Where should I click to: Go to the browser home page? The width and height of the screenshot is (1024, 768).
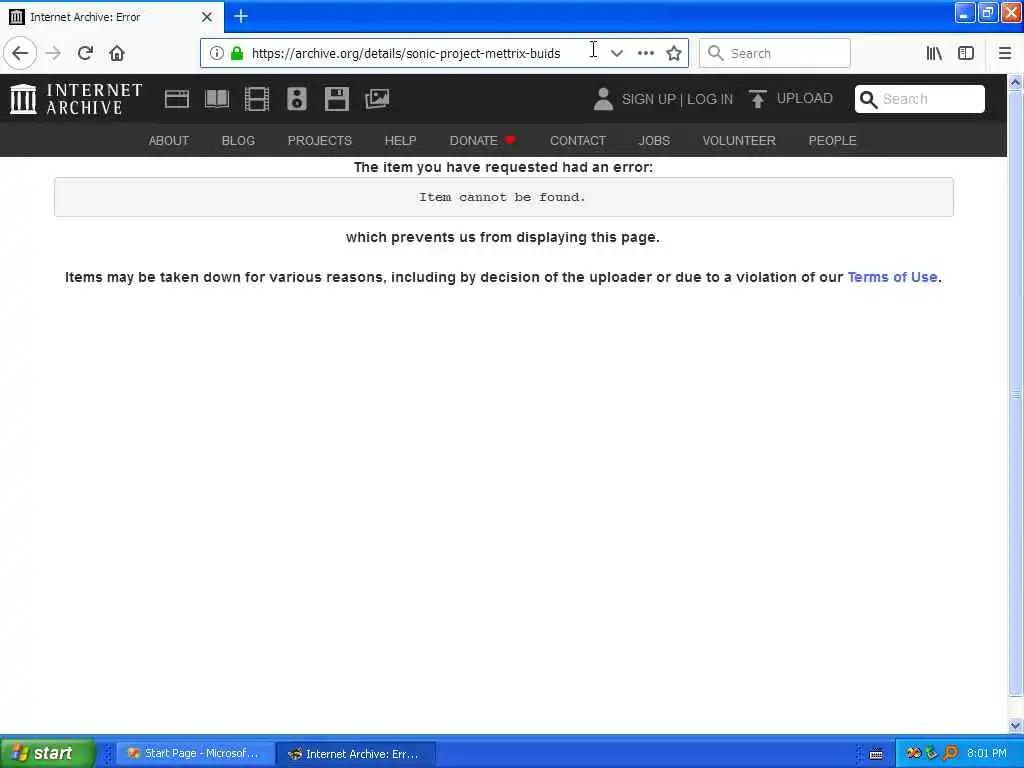(x=117, y=53)
